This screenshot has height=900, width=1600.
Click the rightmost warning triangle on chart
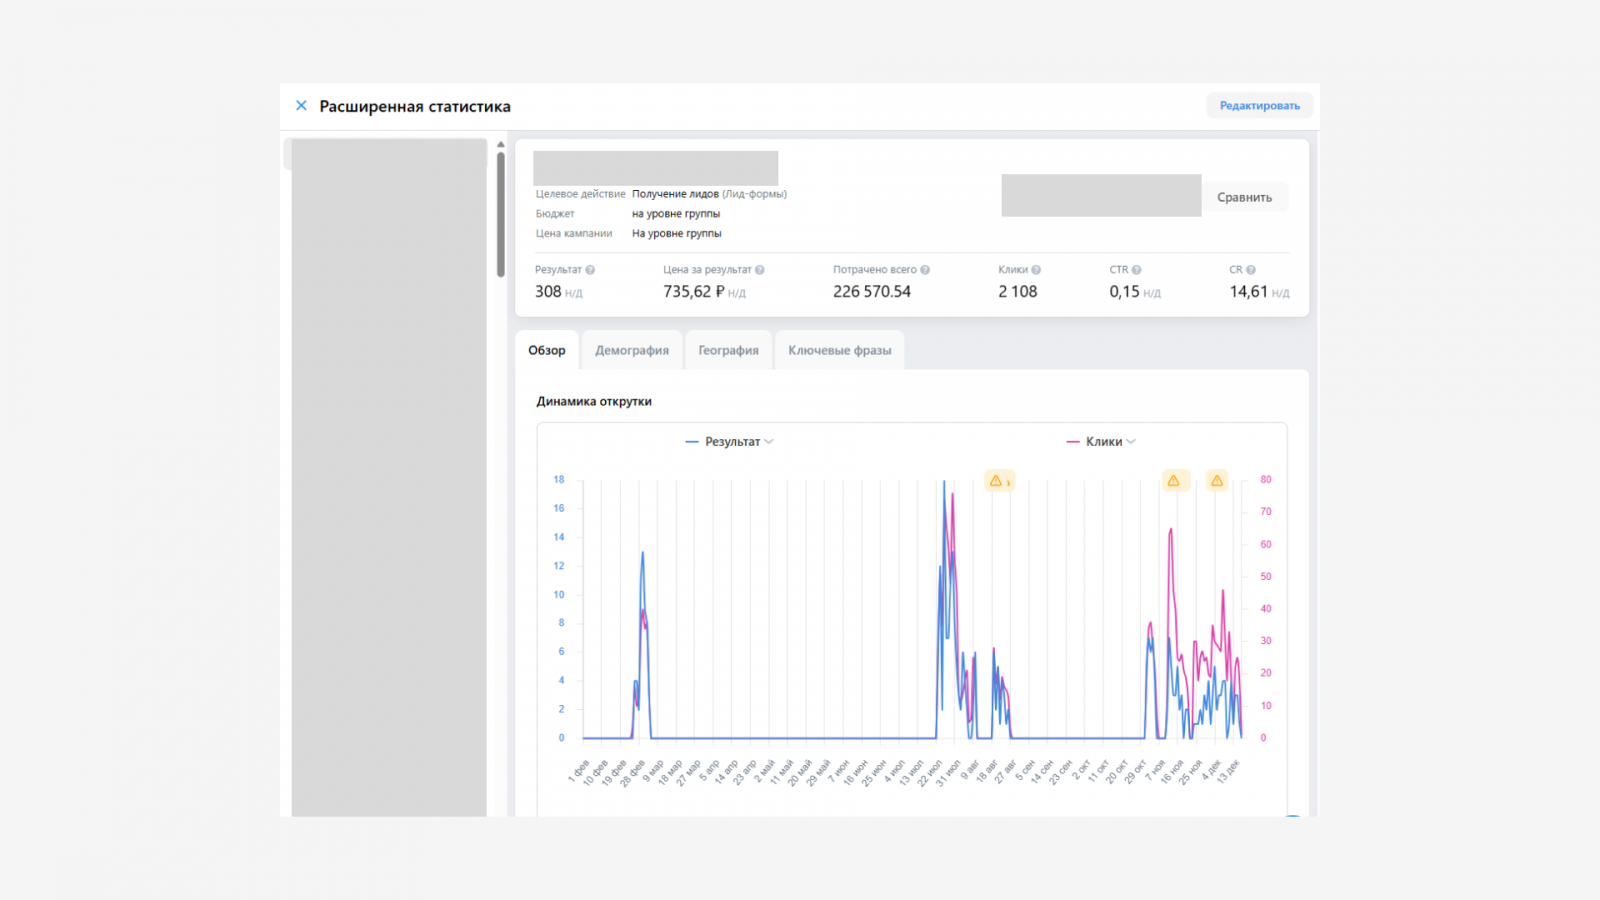coord(1217,481)
